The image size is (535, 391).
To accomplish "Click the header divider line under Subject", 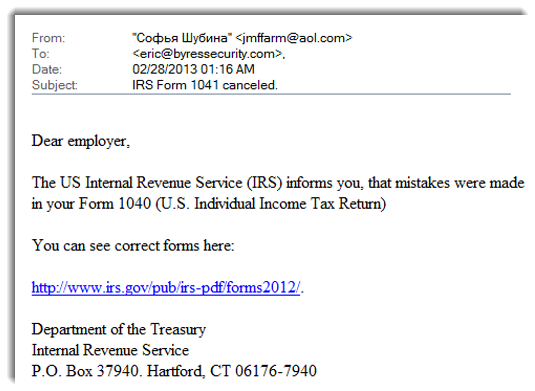I will click(x=271, y=94).
